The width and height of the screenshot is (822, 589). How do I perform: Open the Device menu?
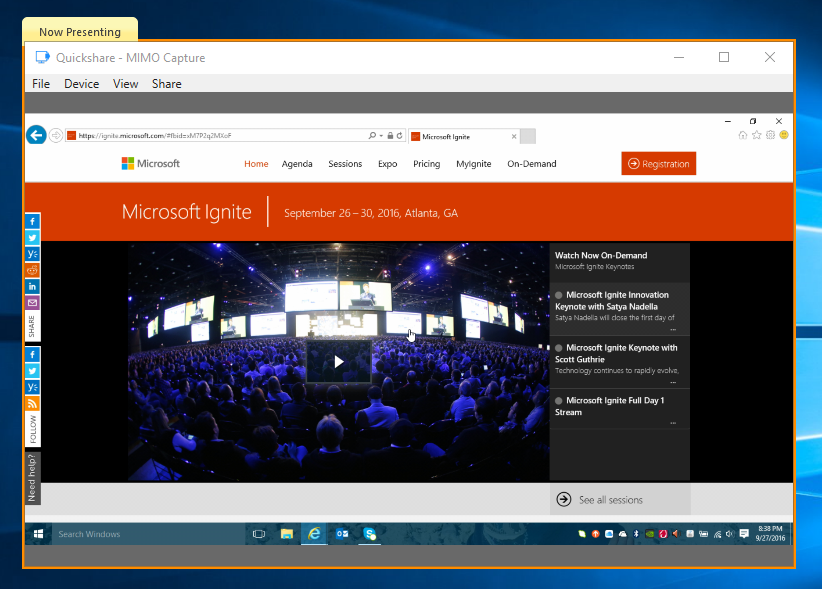click(x=81, y=84)
